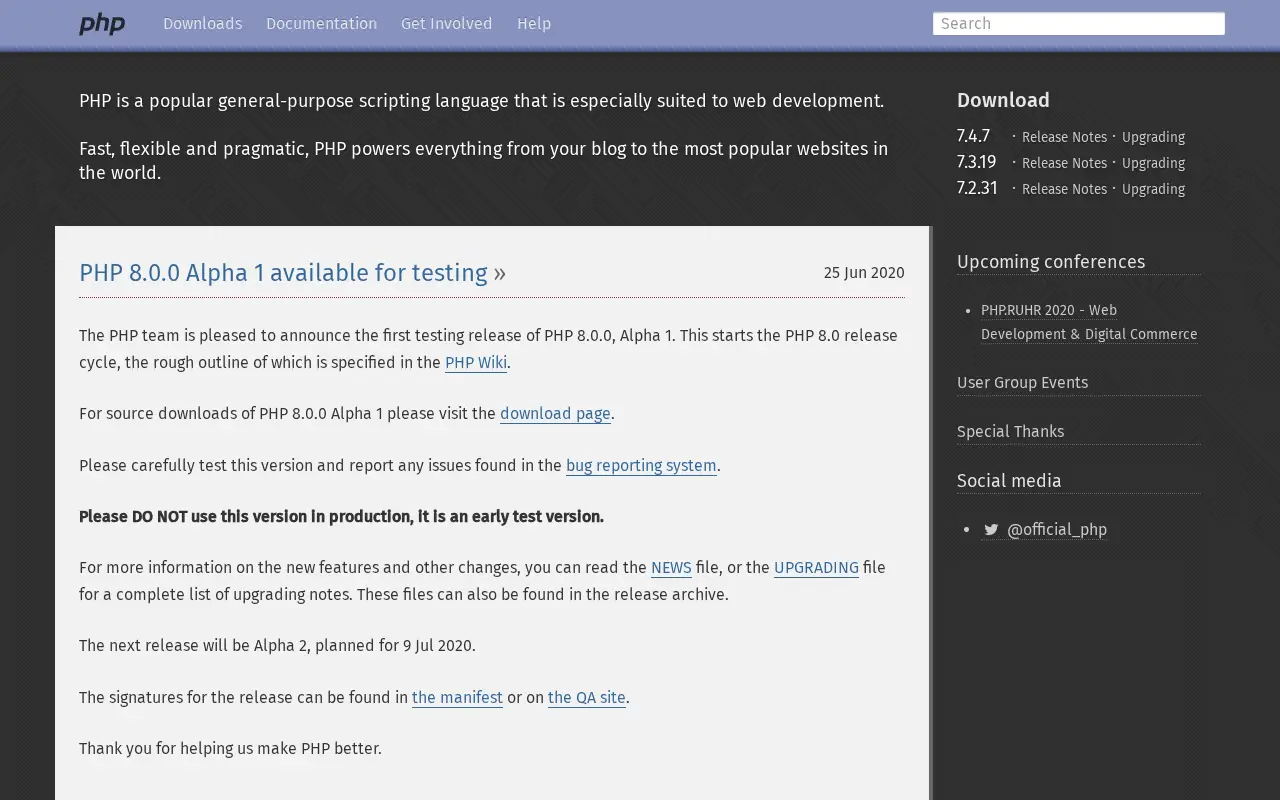Open the UPGRADING file link
Screen dimensions: 1280x800
click(x=816, y=568)
